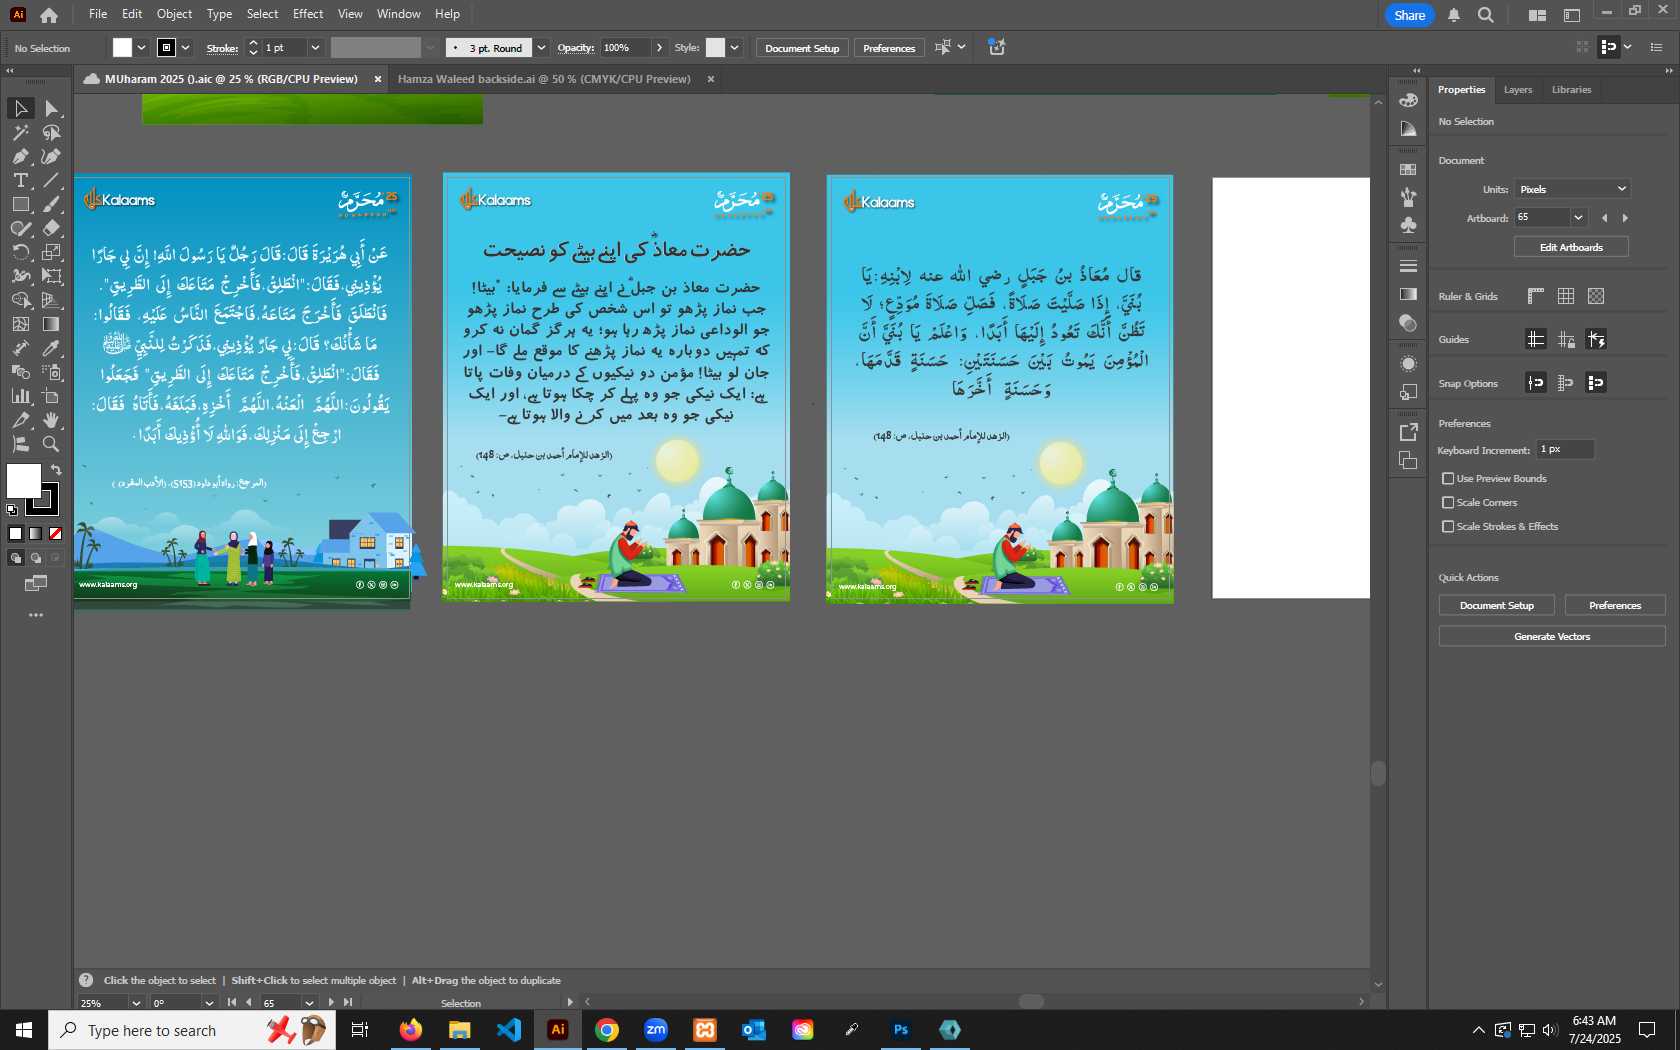The height and width of the screenshot is (1050, 1680).
Task: Select the Rectangle tool
Action: click(x=20, y=204)
